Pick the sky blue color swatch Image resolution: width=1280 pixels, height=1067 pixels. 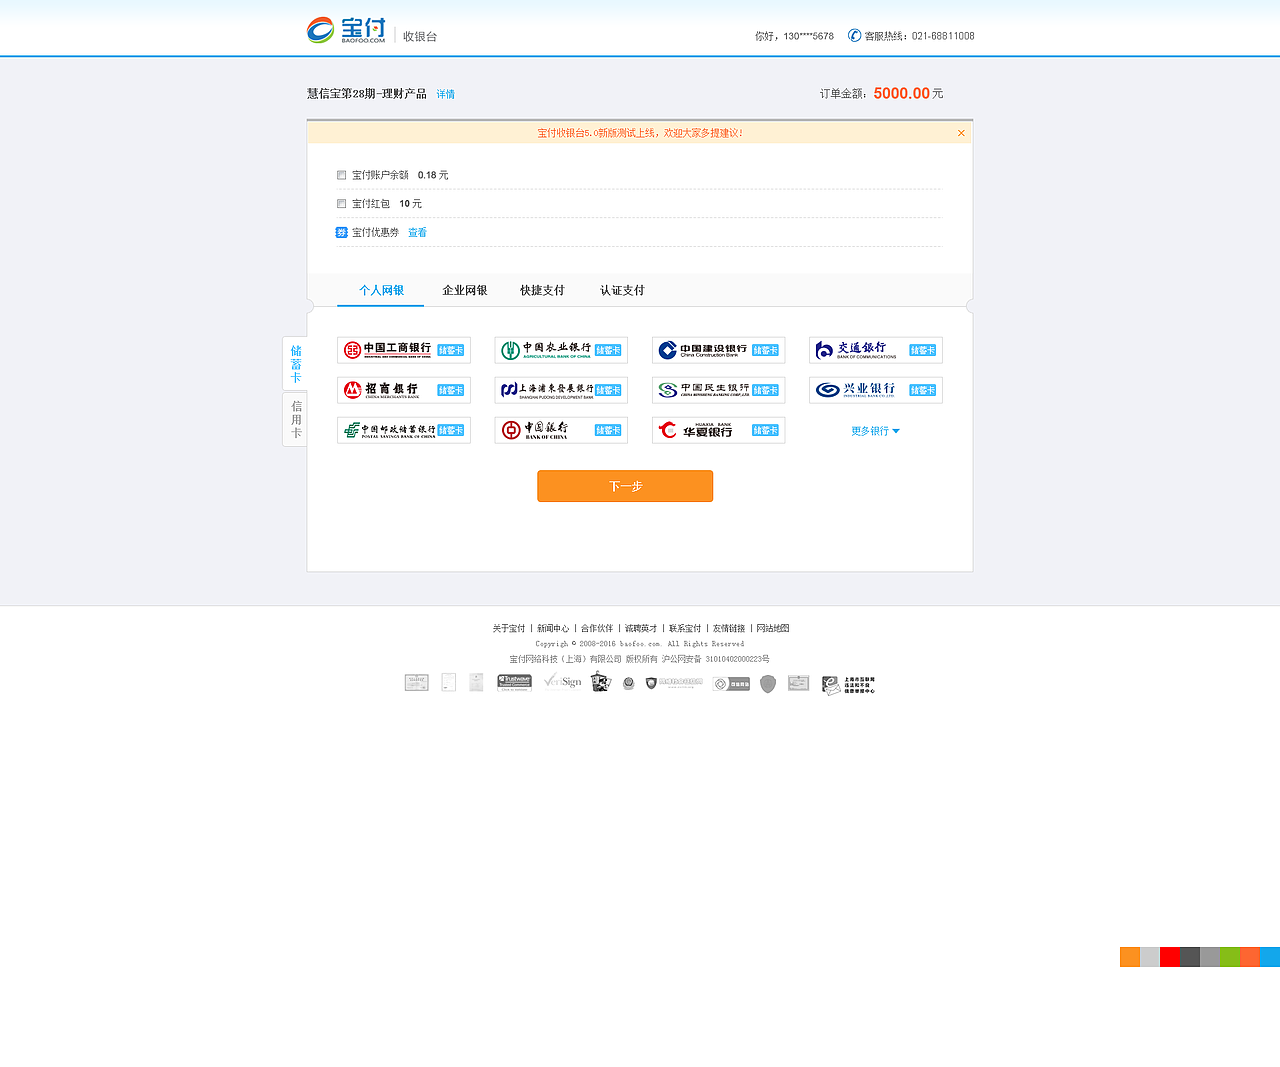(1270, 957)
